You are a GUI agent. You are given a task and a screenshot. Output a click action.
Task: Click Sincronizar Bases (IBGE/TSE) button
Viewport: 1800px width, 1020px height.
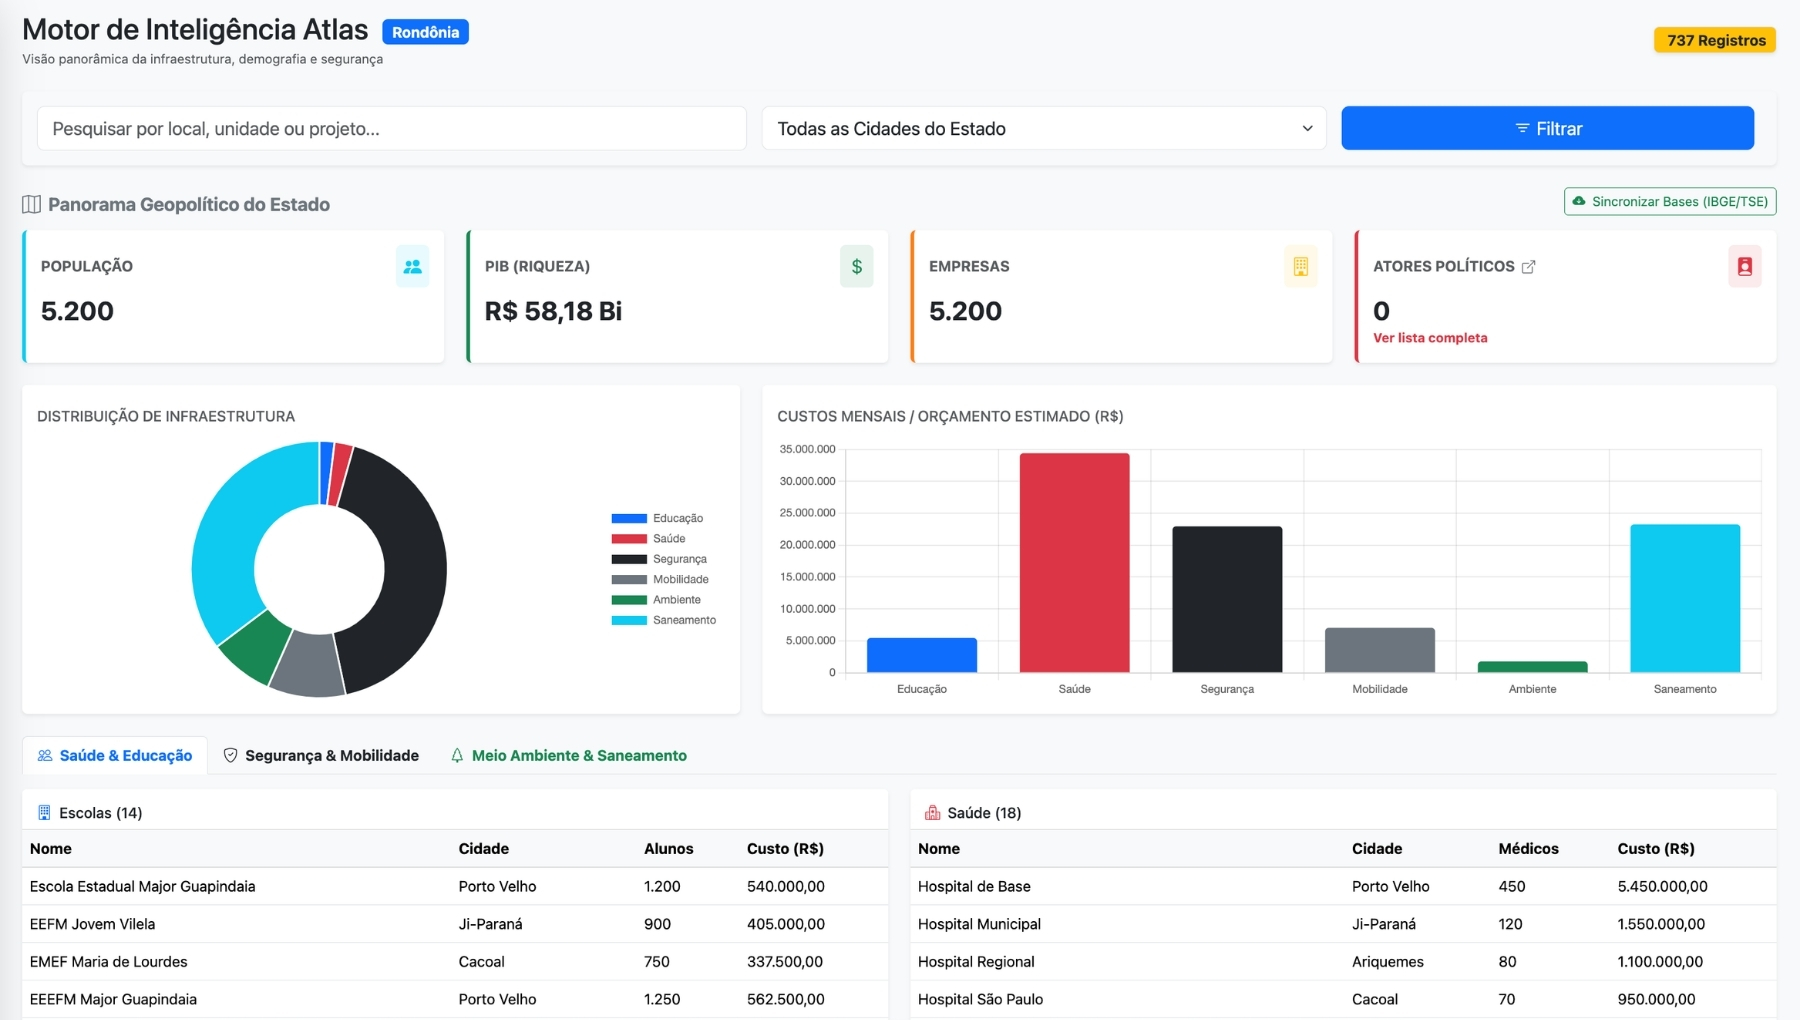1670,201
